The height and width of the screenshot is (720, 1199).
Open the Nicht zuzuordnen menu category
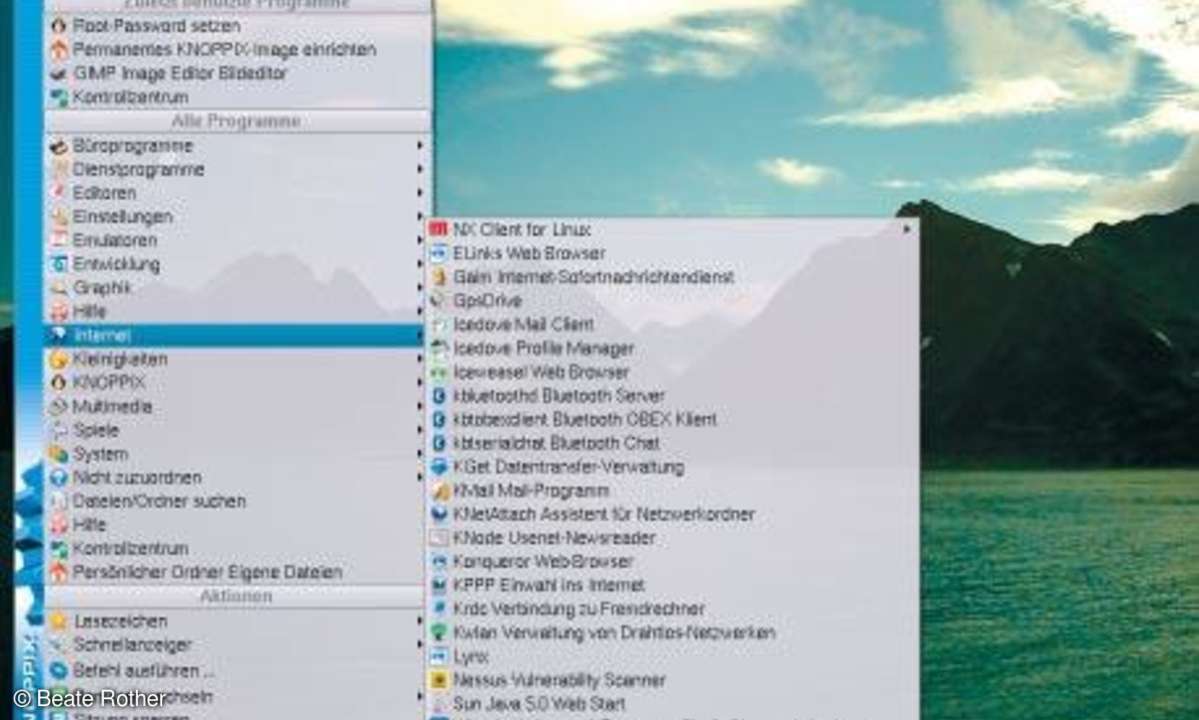click(x=236, y=477)
